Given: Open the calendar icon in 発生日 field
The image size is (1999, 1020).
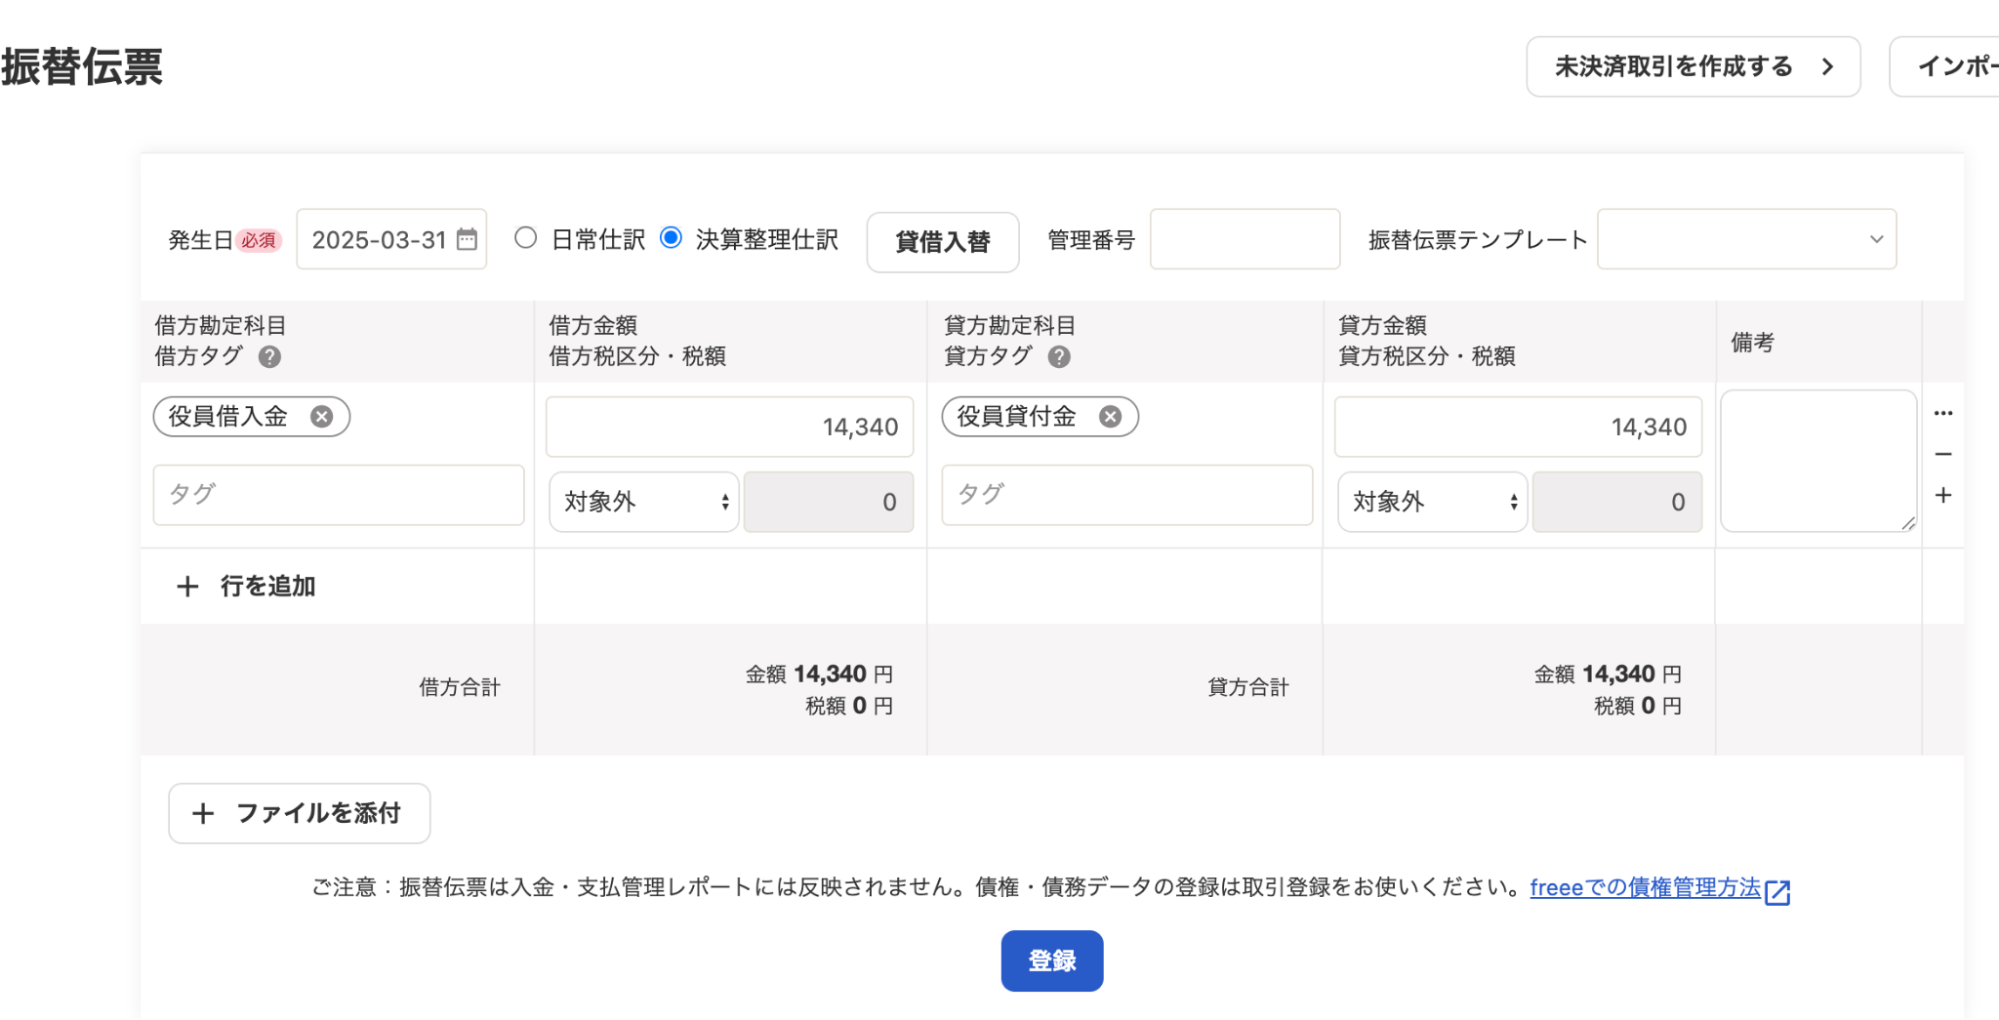Looking at the screenshot, I should (467, 239).
